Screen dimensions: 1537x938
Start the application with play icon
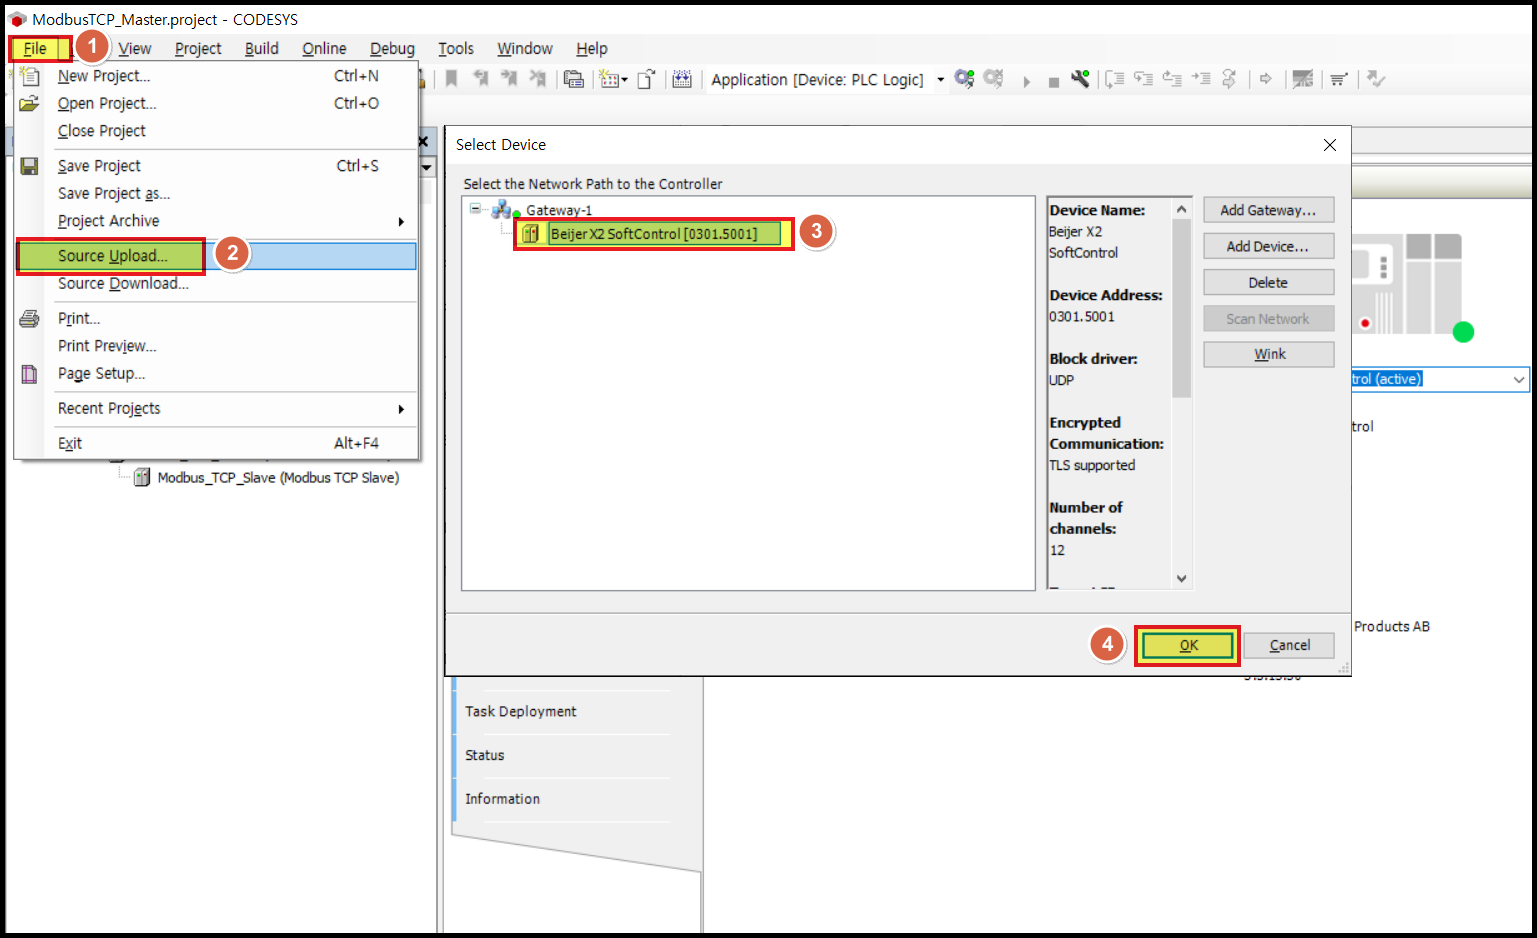click(1026, 81)
